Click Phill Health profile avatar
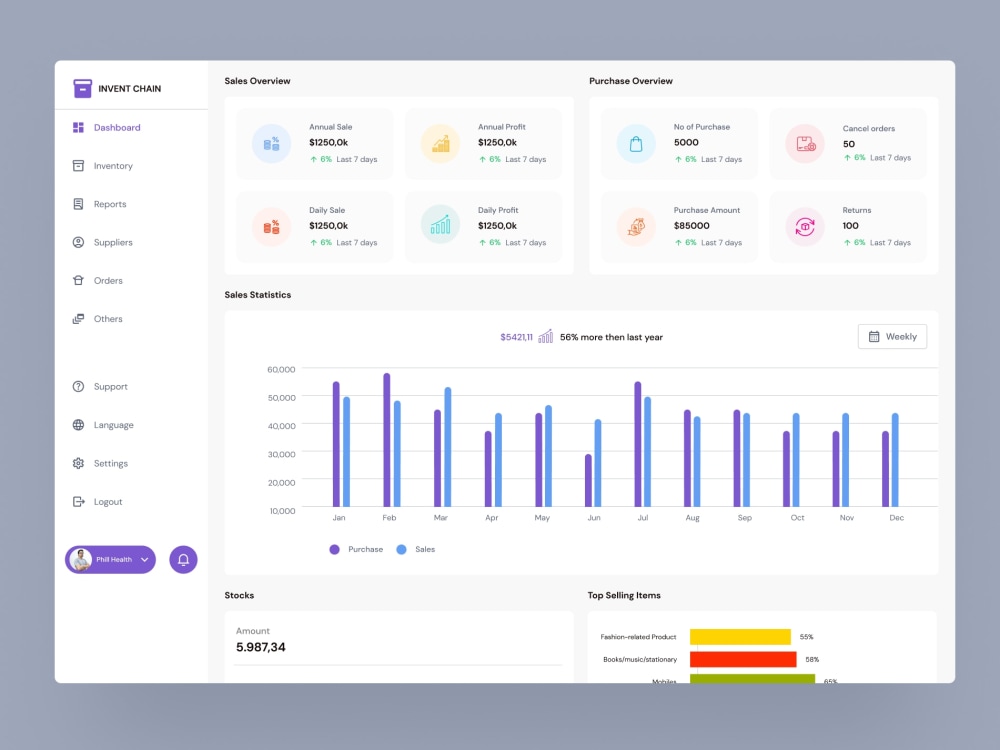Image resolution: width=1000 pixels, height=750 pixels. click(81, 559)
